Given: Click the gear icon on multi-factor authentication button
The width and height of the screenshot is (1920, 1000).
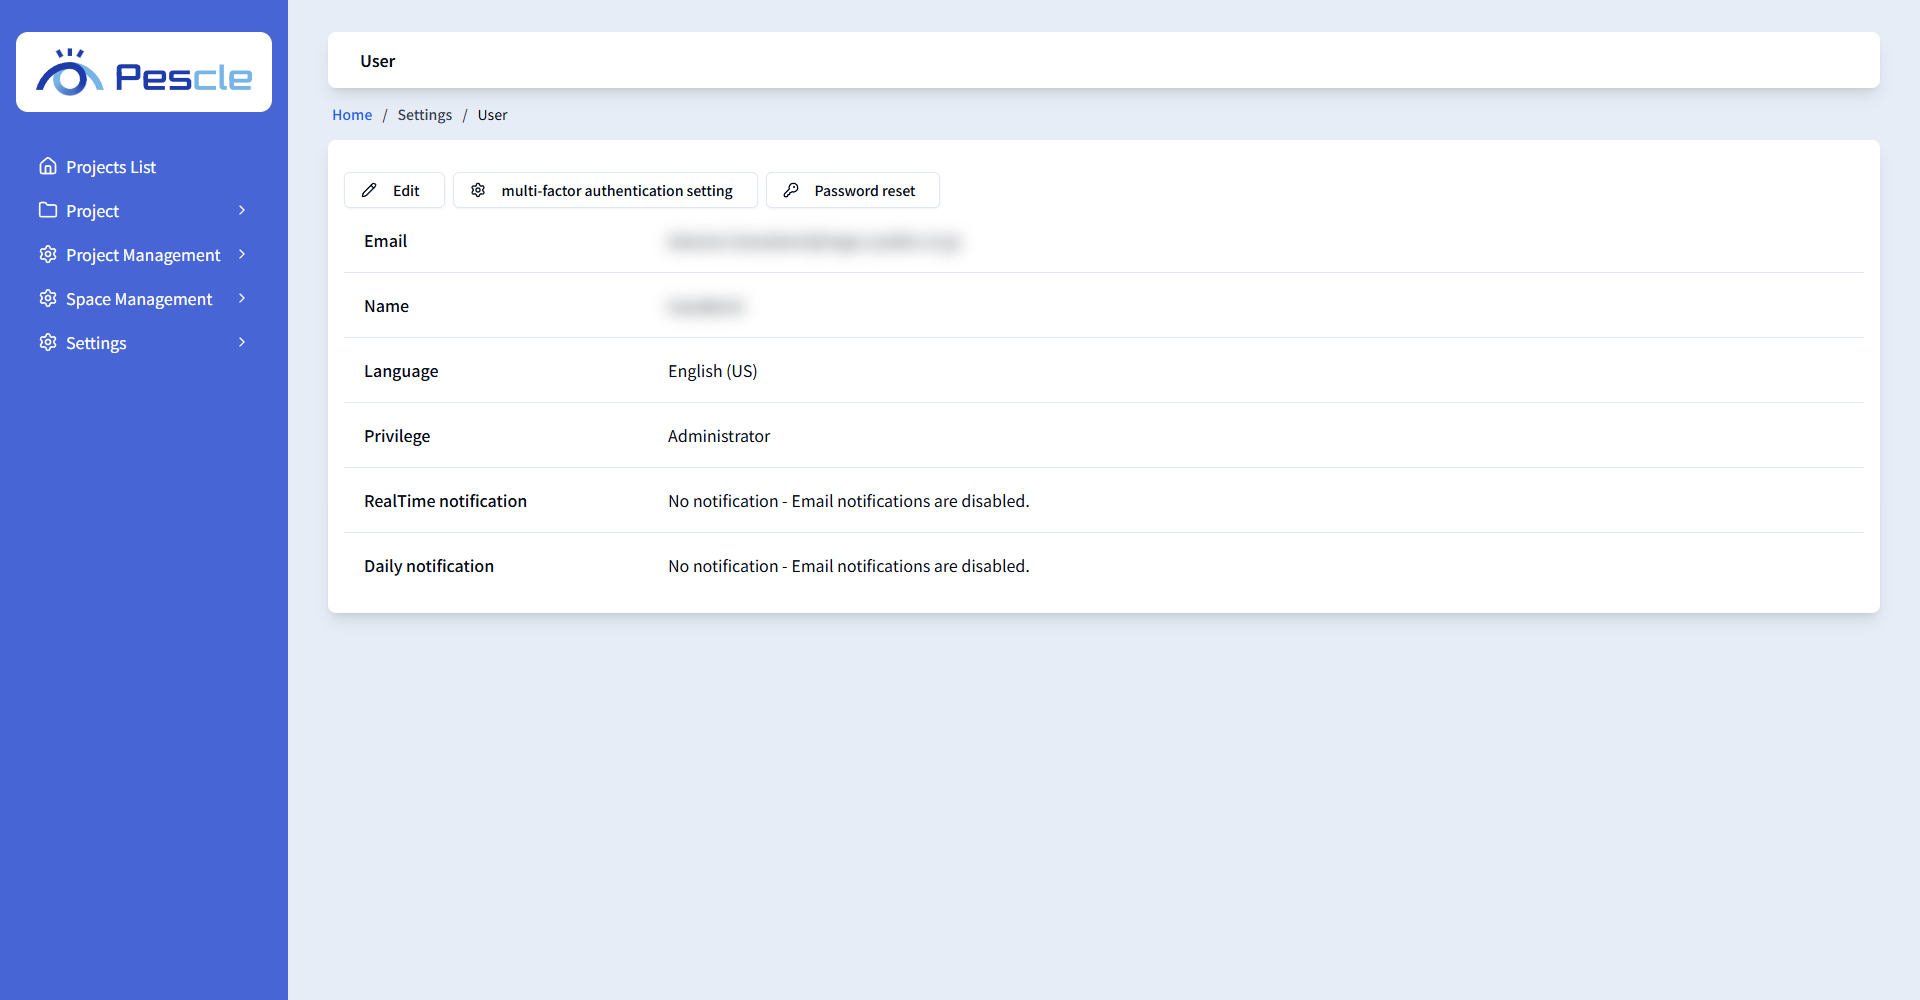Looking at the screenshot, I should [x=478, y=190].
